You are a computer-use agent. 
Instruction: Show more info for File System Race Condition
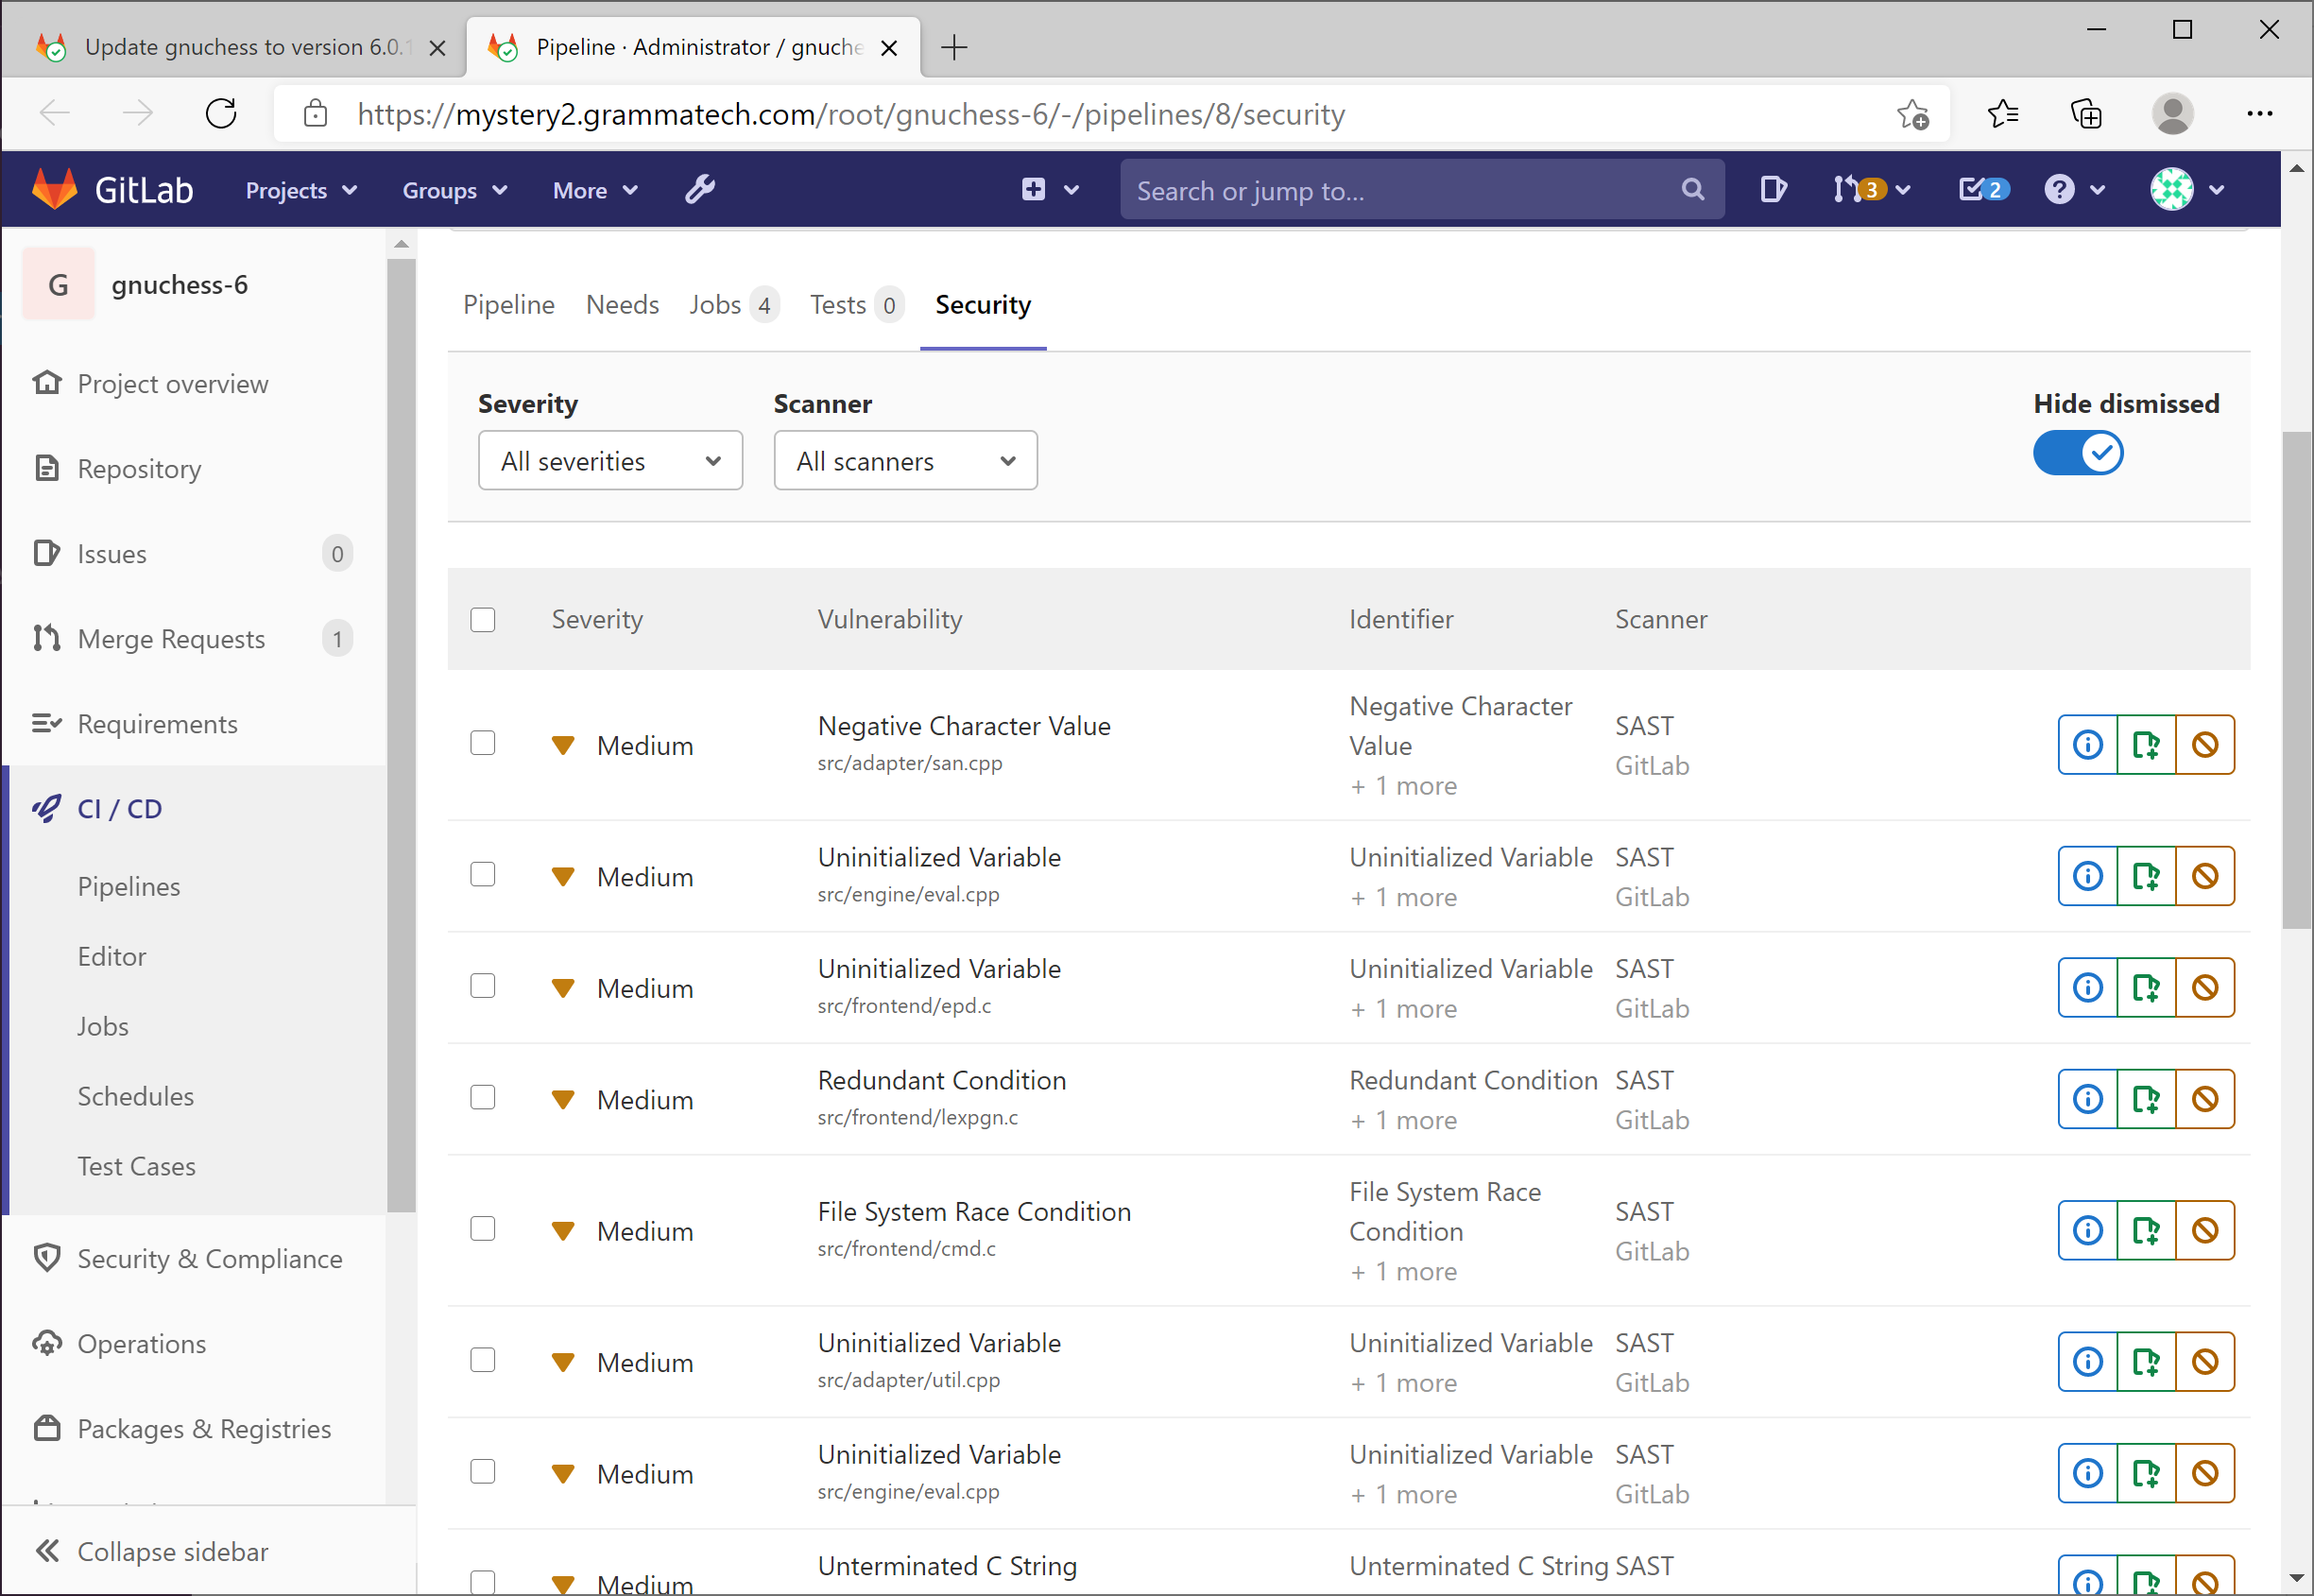tap(2087, 1230)
